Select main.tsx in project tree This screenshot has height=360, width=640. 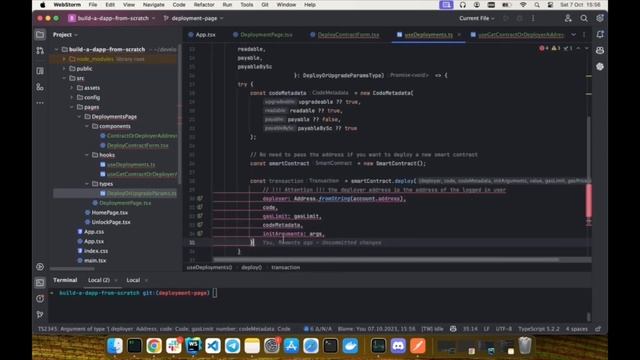(95, 260)
